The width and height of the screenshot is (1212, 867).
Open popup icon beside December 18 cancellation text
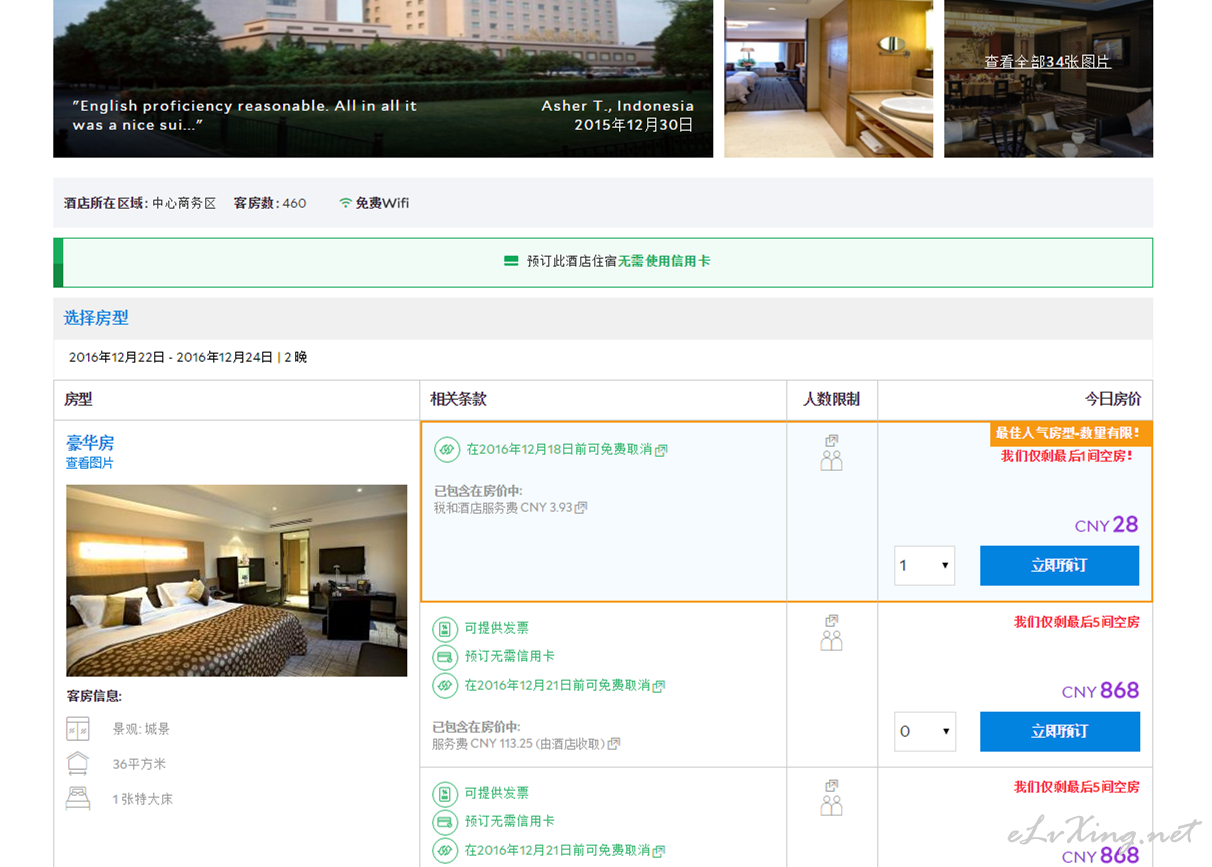click(x=661, y=450)
